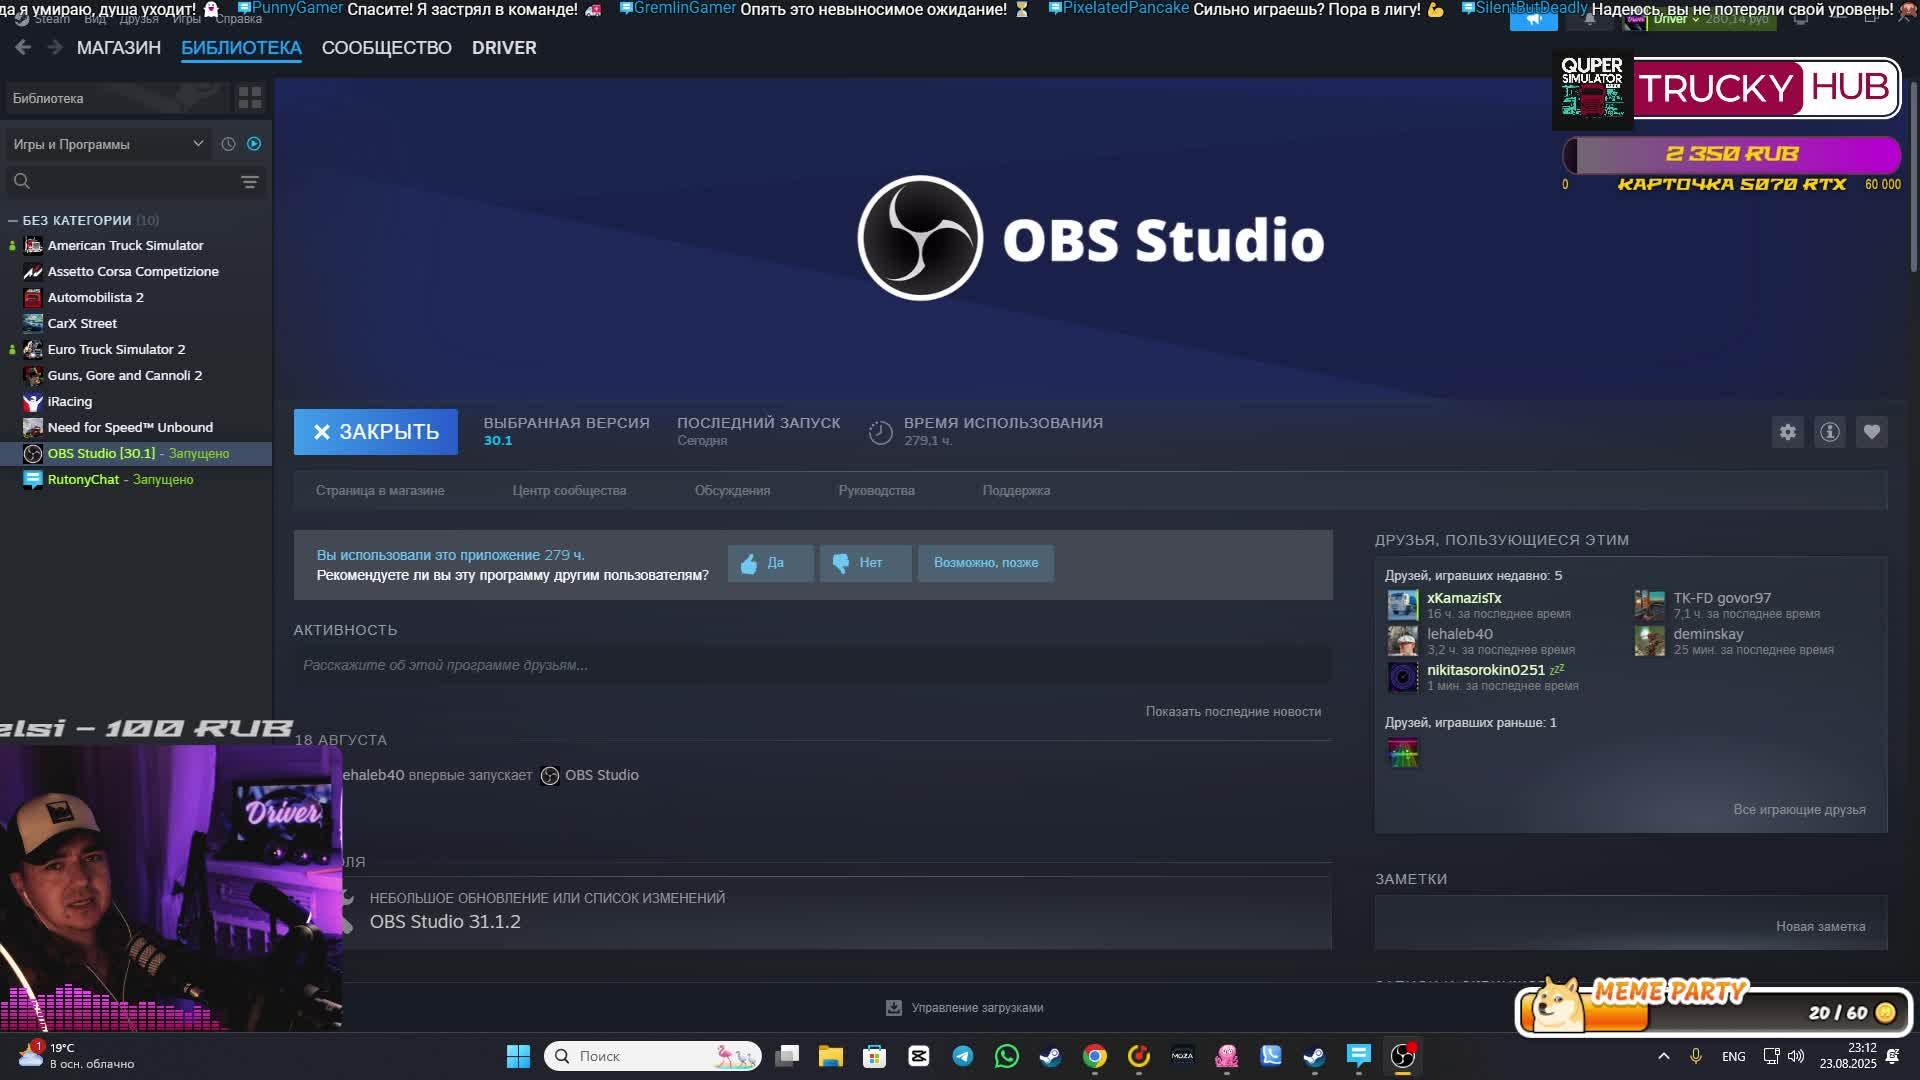Open File Explorer from the taskbar
The width and height of the screenshot is (1920, 1080).
[x=831, y=1056]
